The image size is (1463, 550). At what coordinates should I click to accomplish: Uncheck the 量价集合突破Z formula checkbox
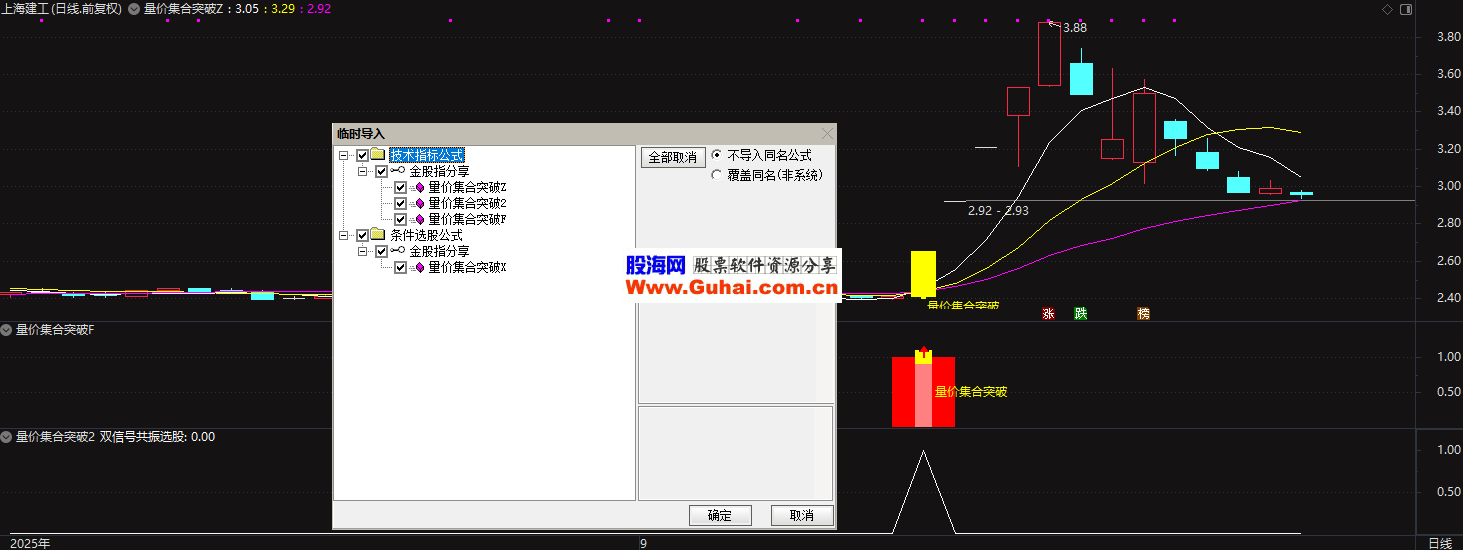[x=400, y=188]
